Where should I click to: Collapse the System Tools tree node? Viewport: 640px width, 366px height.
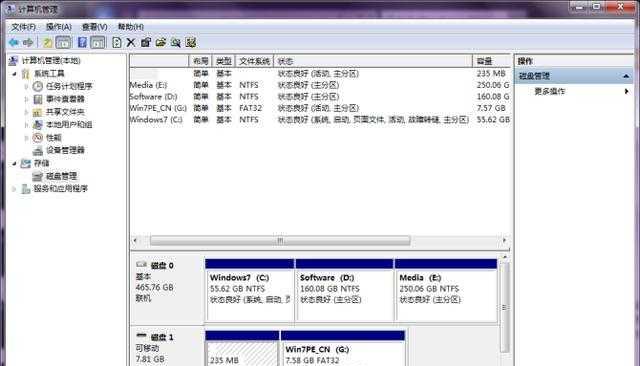coord(15,74)
